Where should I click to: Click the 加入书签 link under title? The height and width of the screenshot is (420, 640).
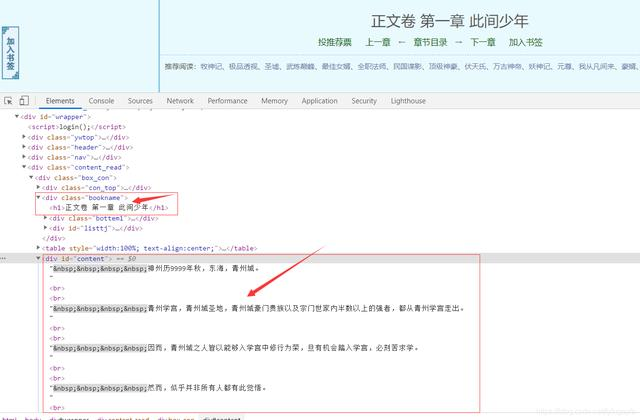tap(525, 42)
